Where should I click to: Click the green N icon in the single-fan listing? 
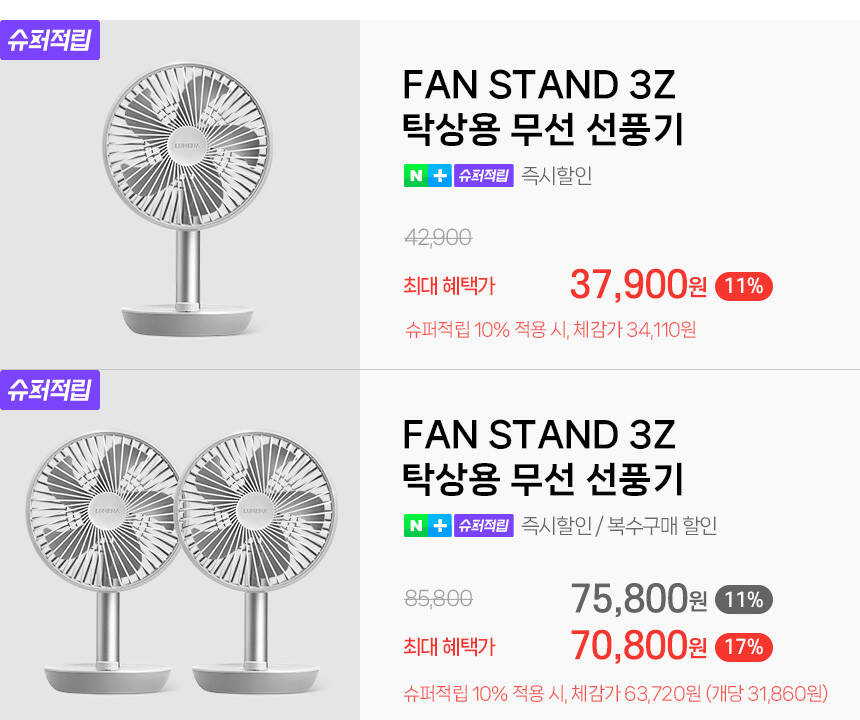(x=415, y=176)
